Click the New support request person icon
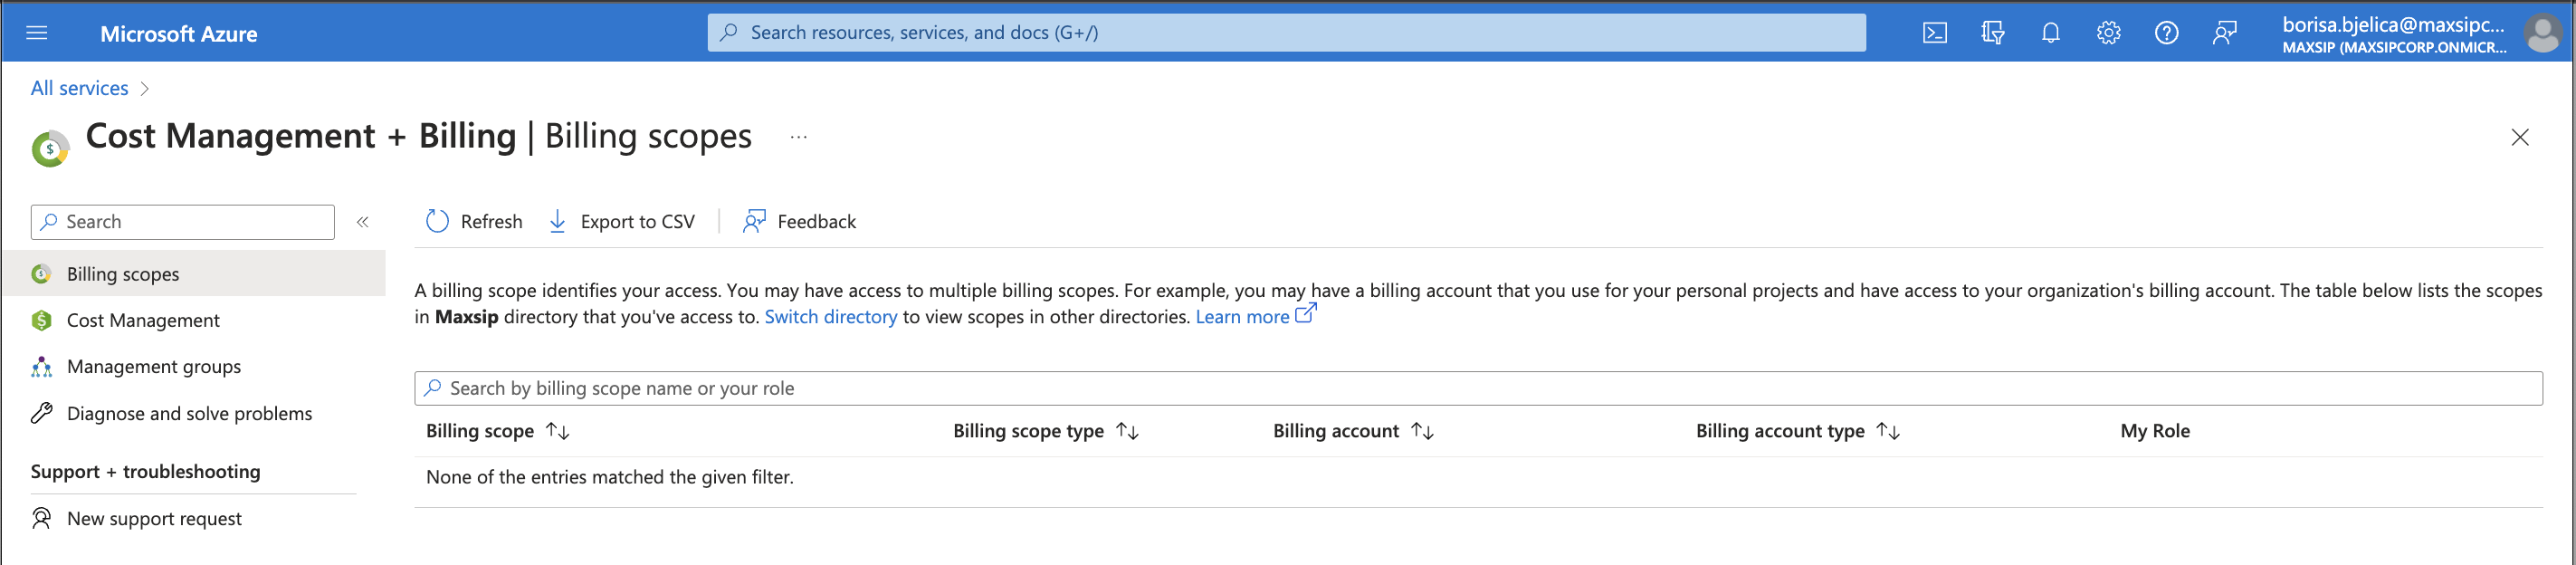Screen dimensions: 2576x565 [41, 519]
